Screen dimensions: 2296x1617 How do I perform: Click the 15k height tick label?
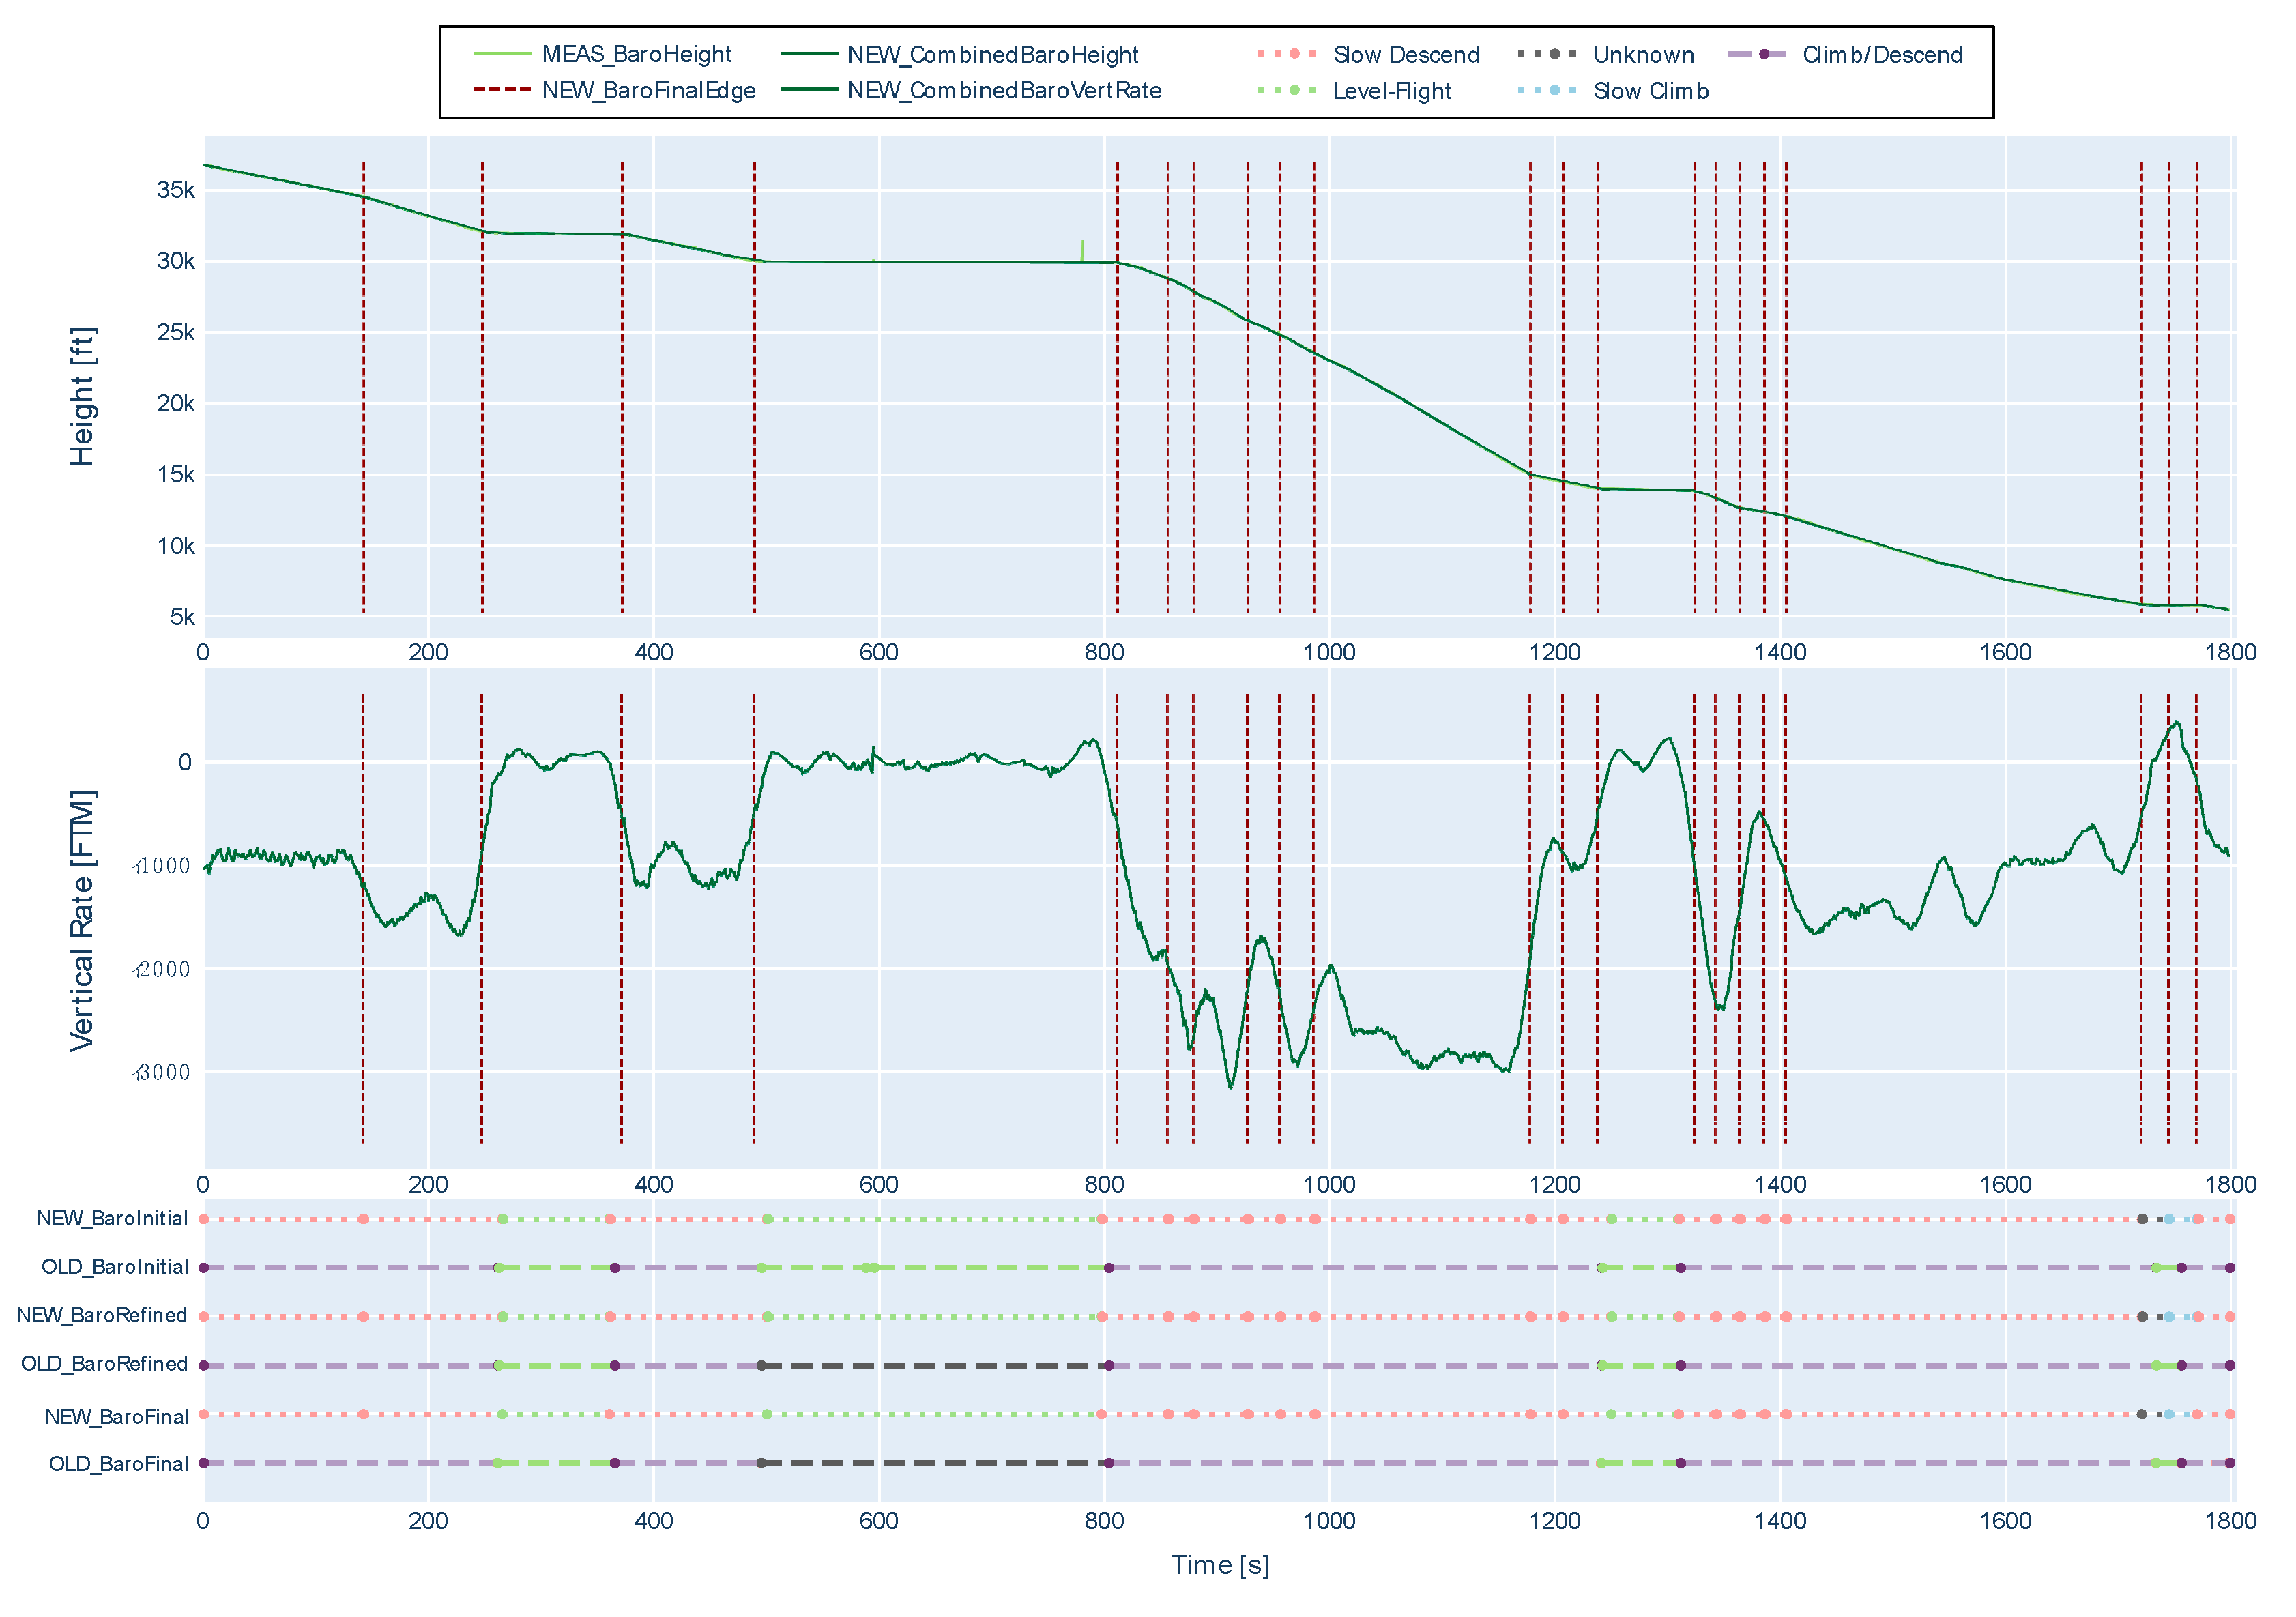[x=176, y=474]
